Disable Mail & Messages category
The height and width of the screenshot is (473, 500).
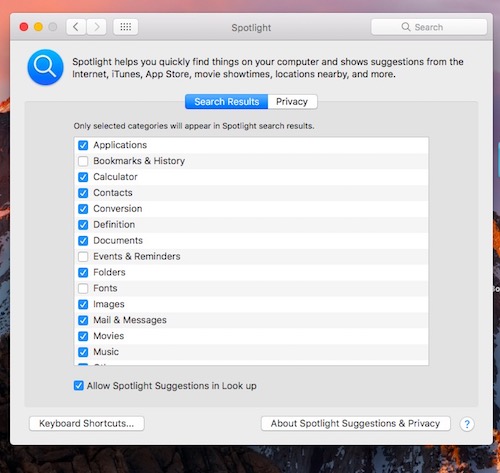pyautogui.click(x=83, y=320)
